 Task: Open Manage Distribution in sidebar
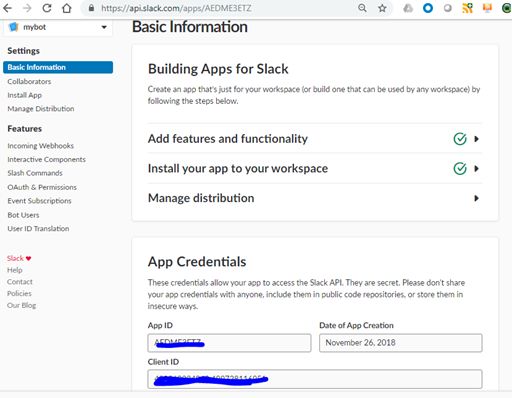click(x=41, y=109)
